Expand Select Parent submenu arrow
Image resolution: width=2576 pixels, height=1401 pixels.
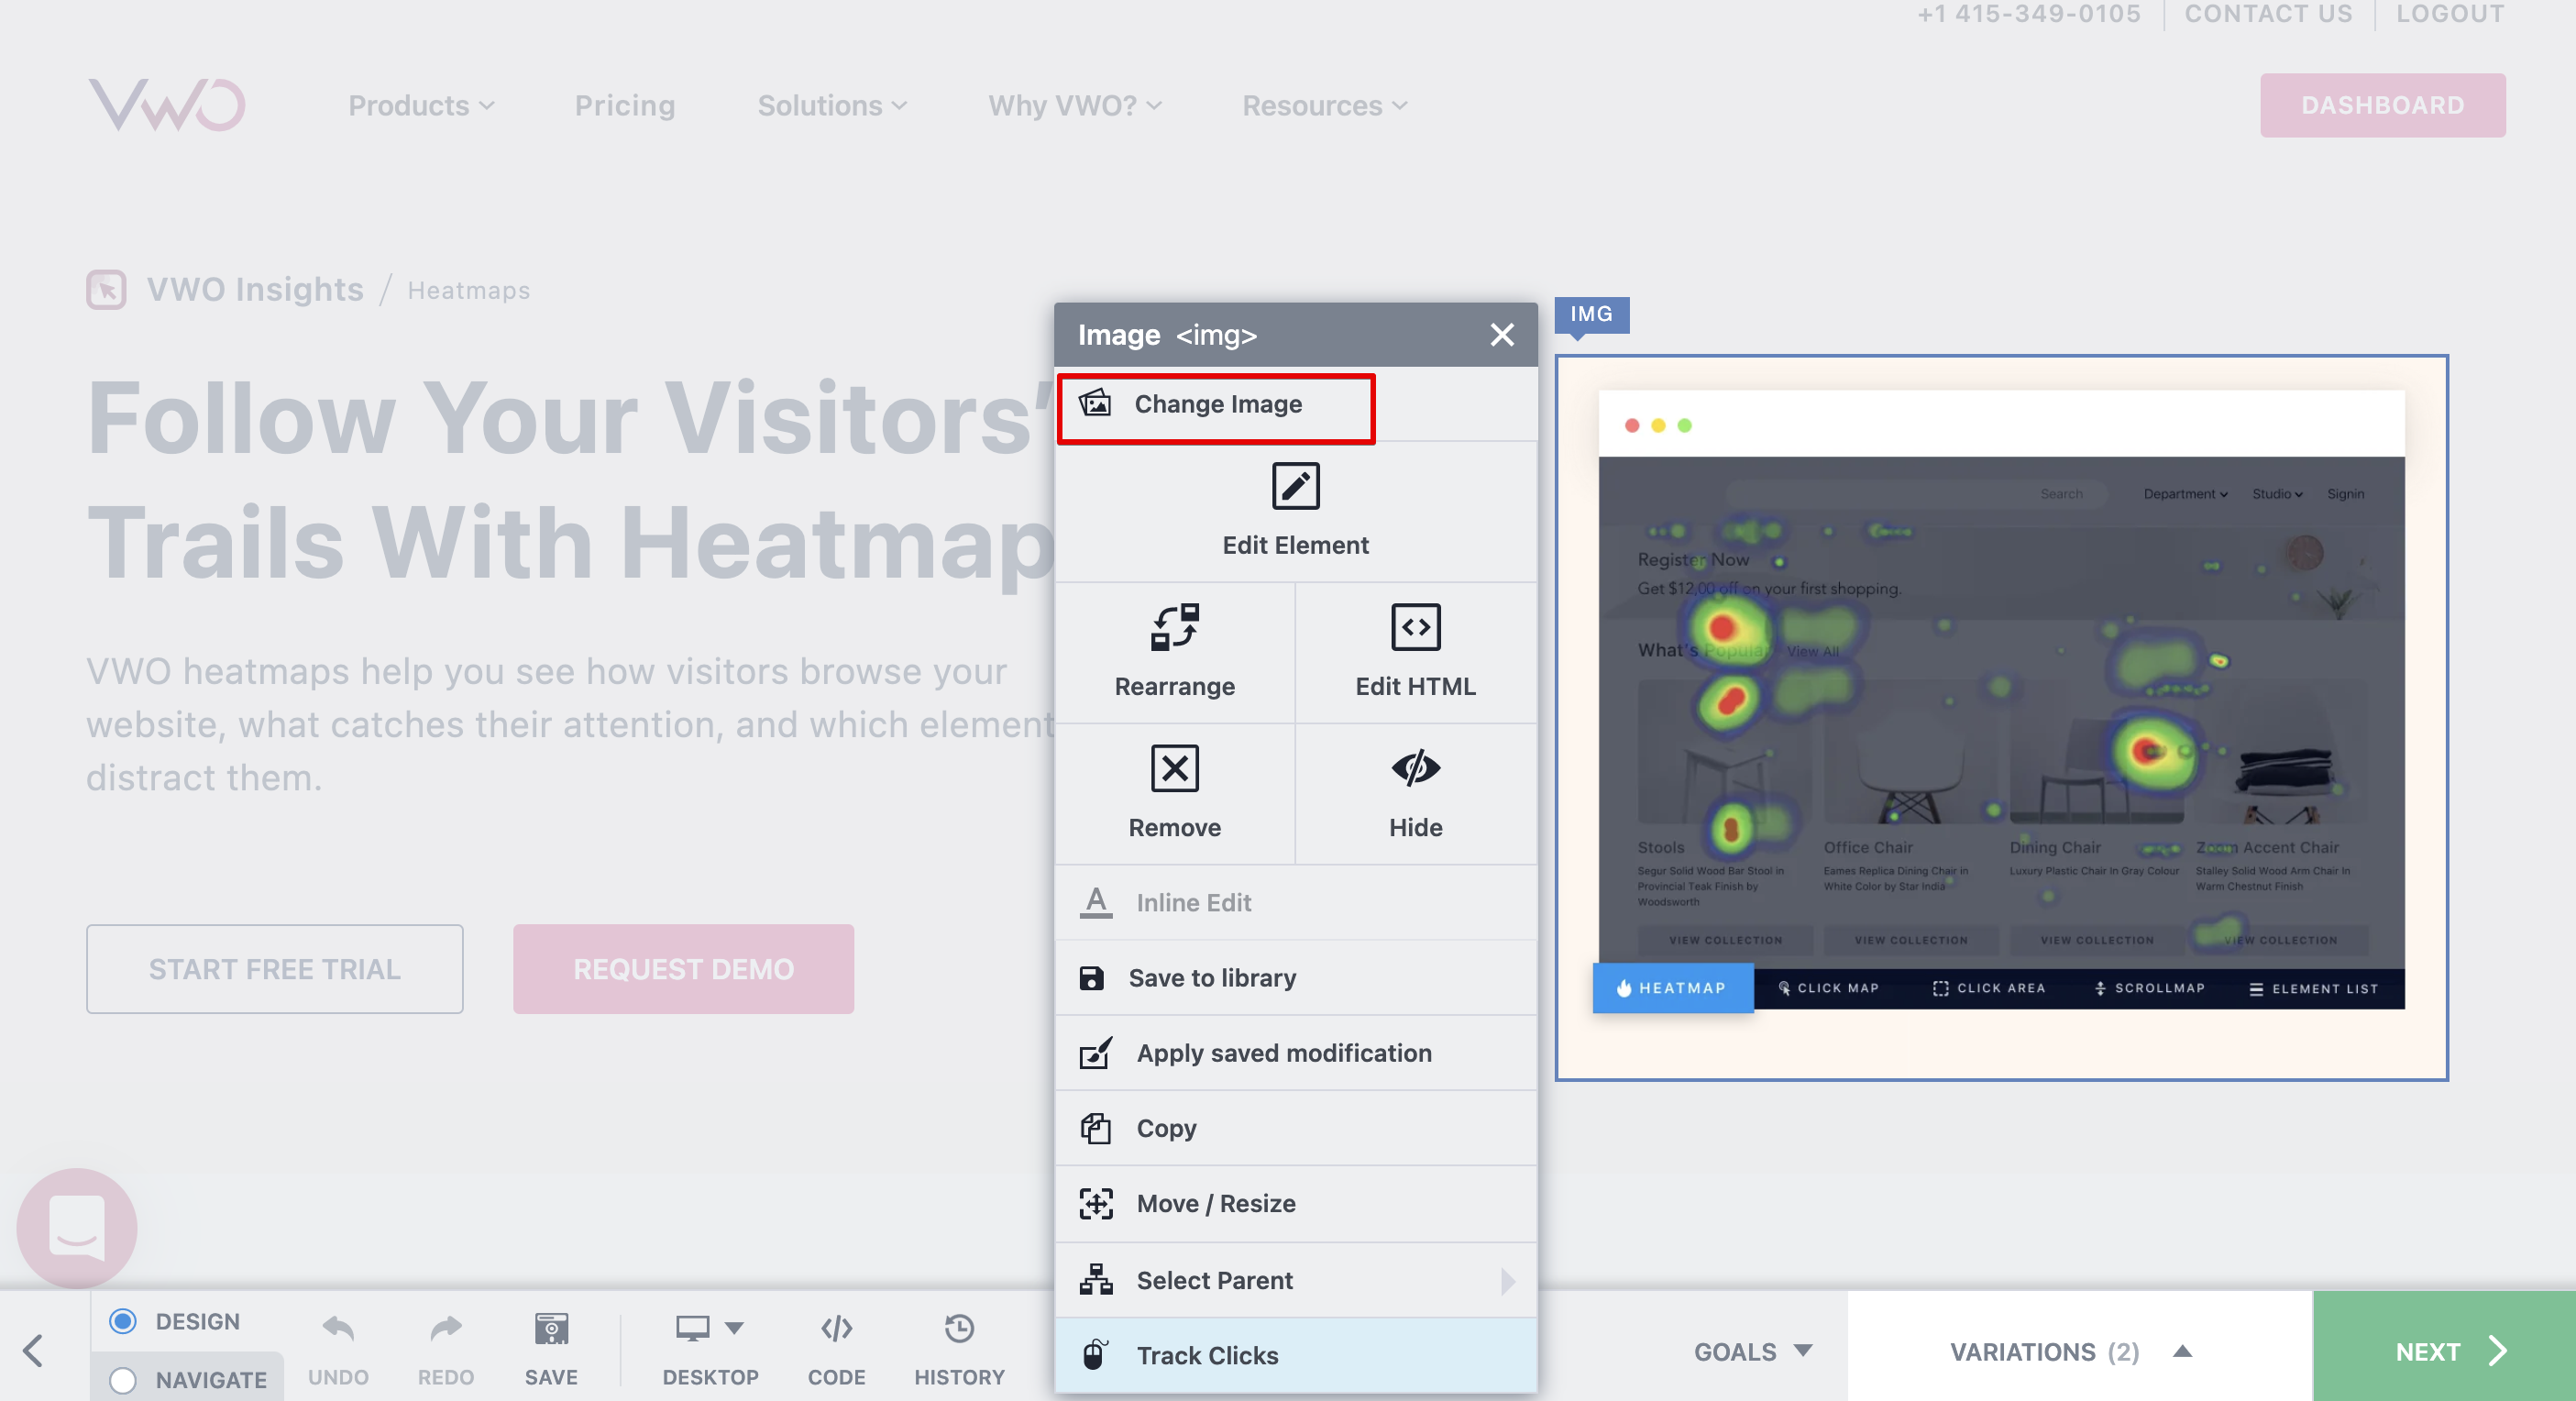(x=1507, y=1280)
